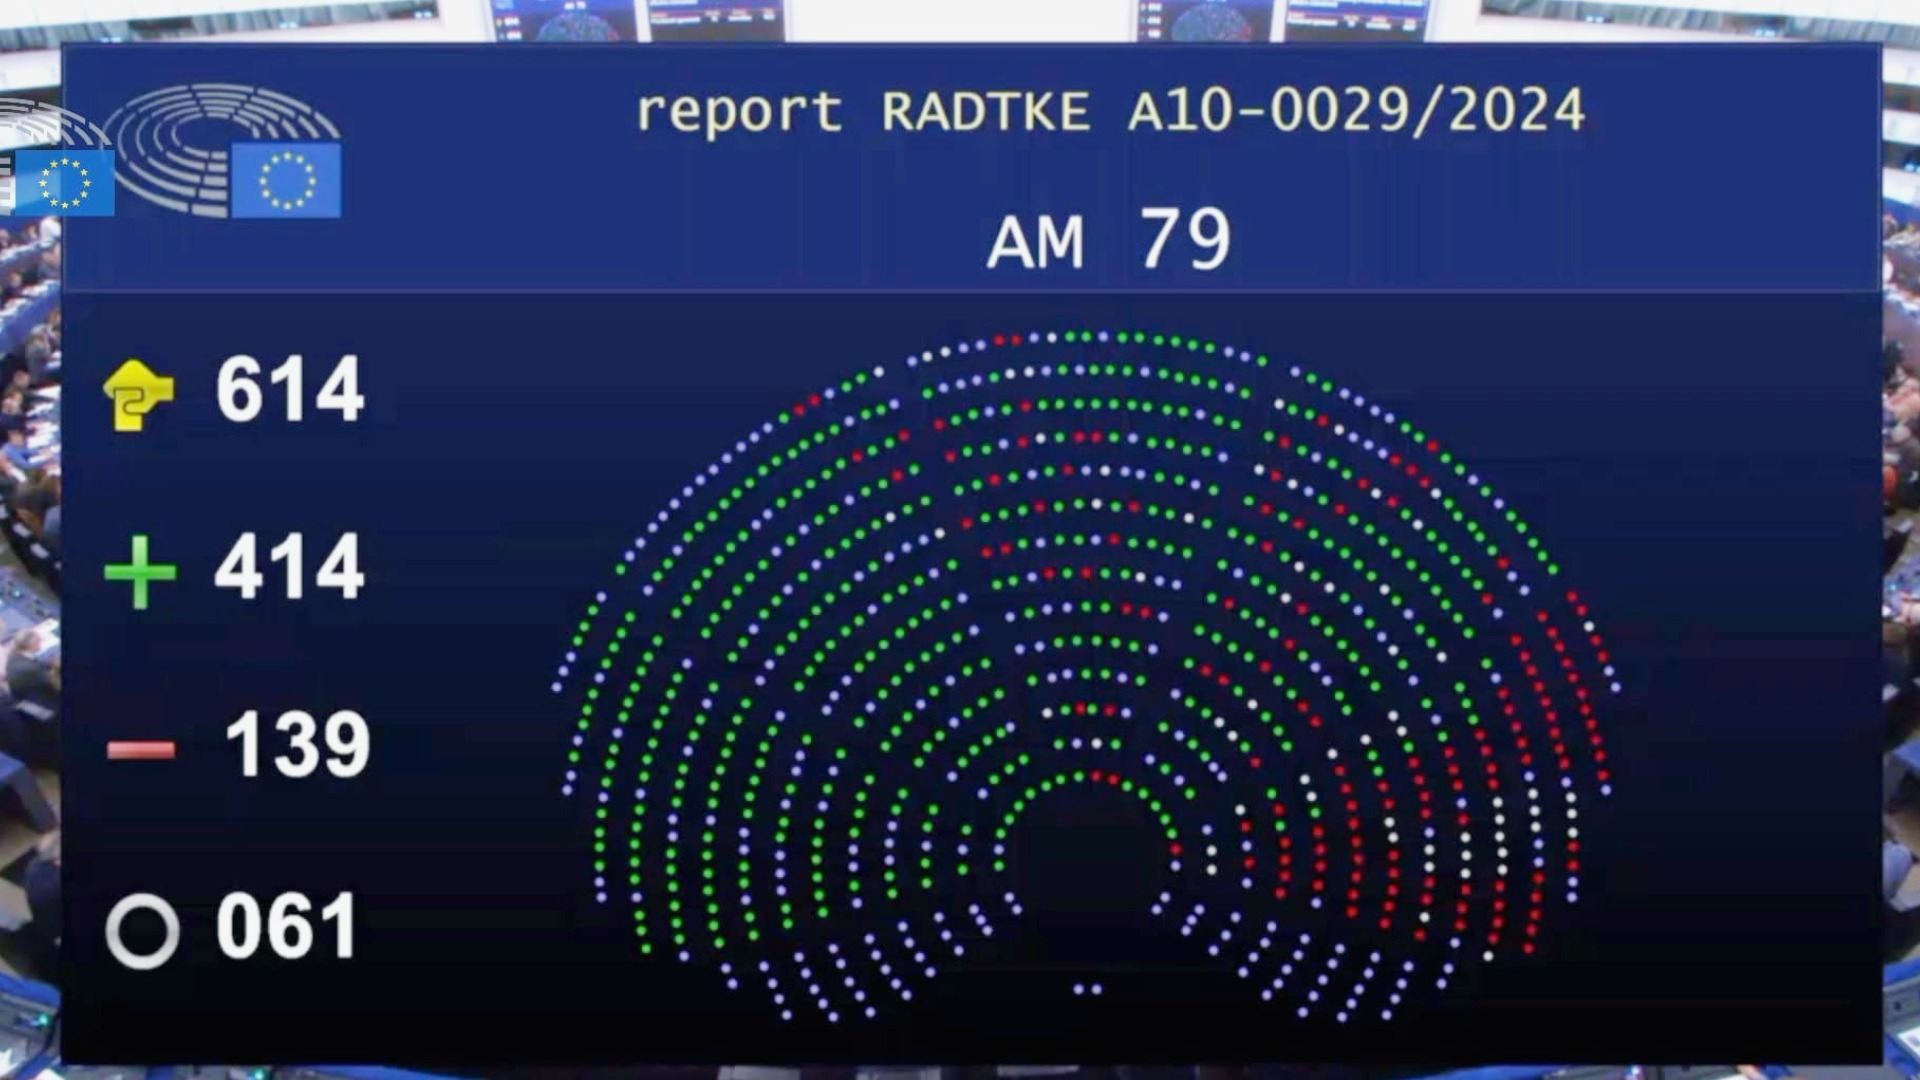Image resolution: width=1920 pixels, height=1080 pixels.
Task: Click the amendment number '79'
Action: coord(1185,240)
